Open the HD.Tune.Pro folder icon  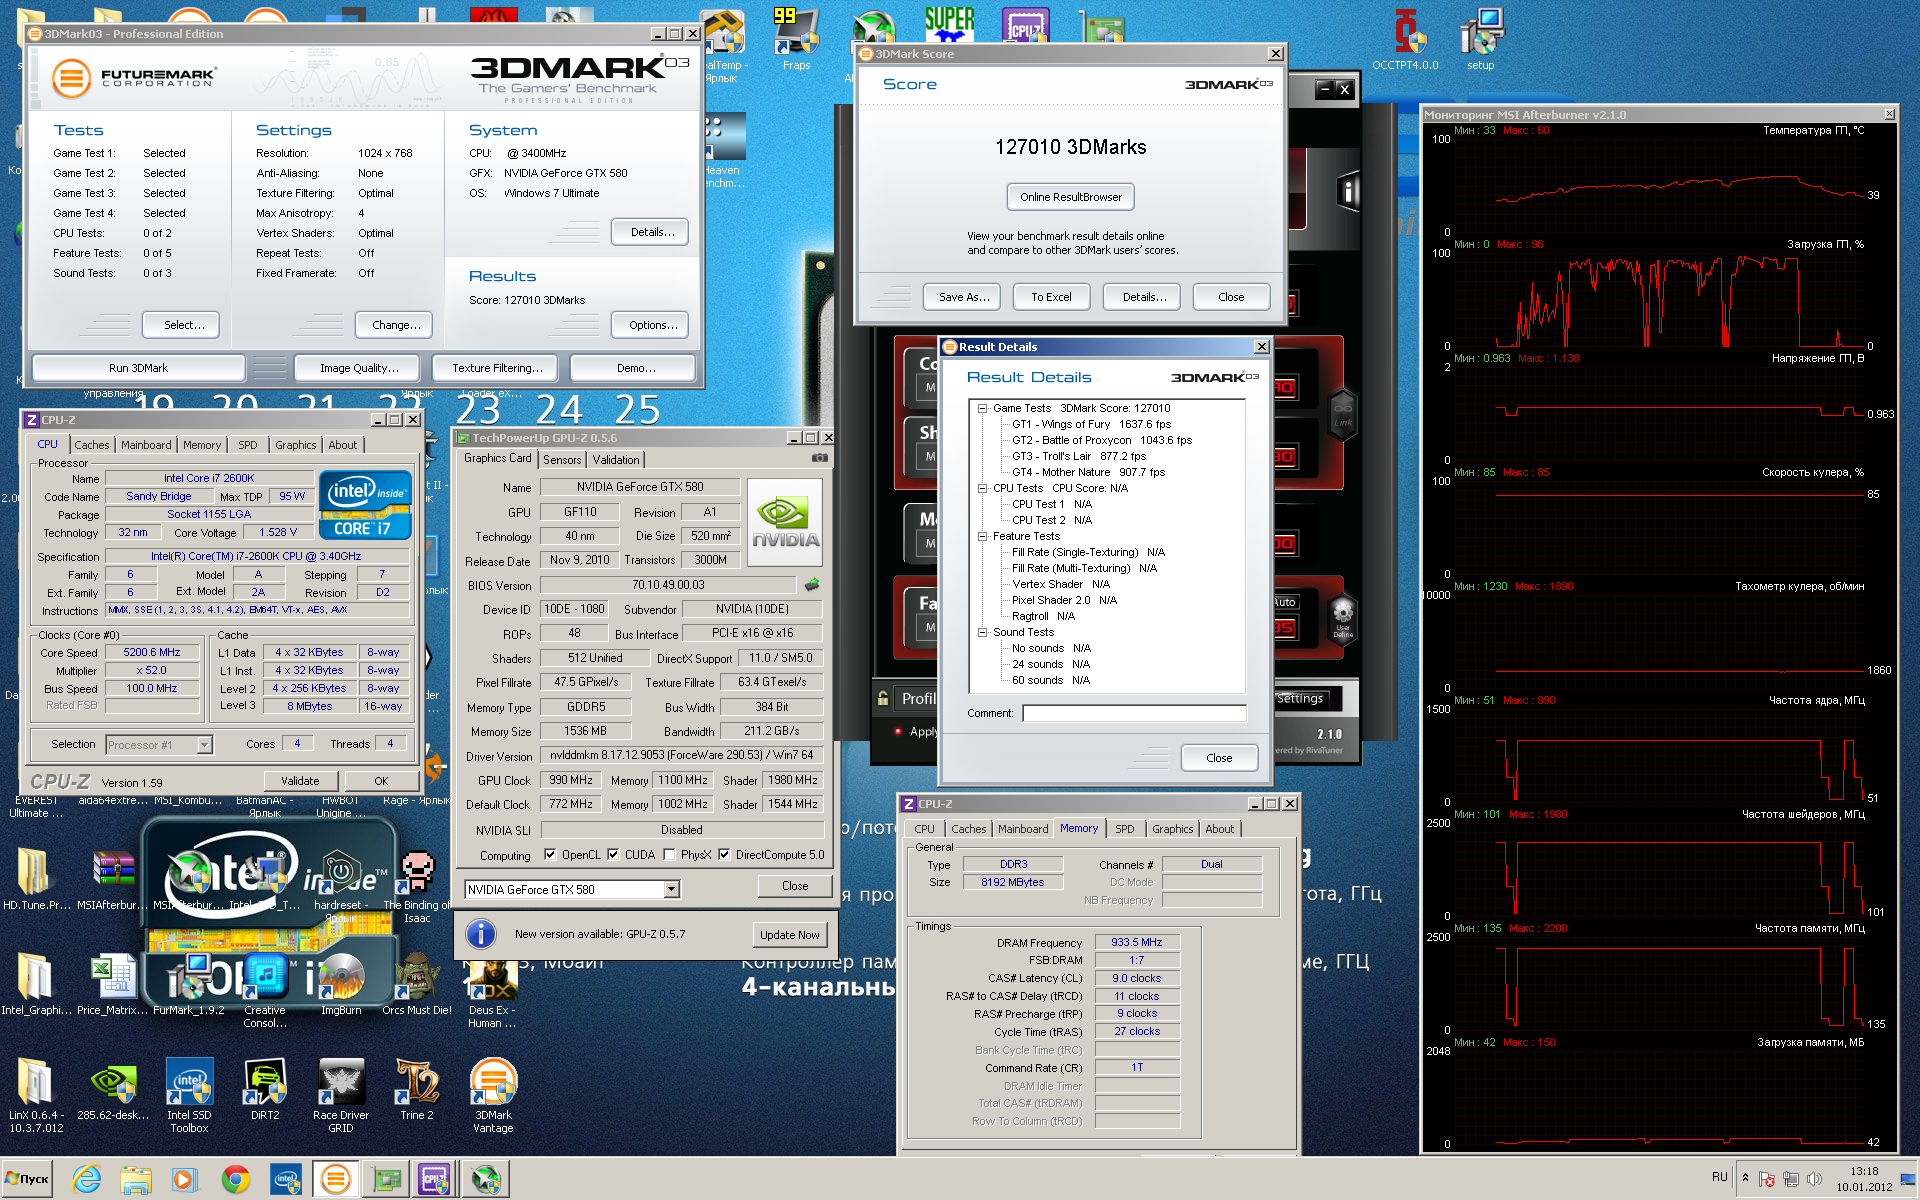point(36,879)
